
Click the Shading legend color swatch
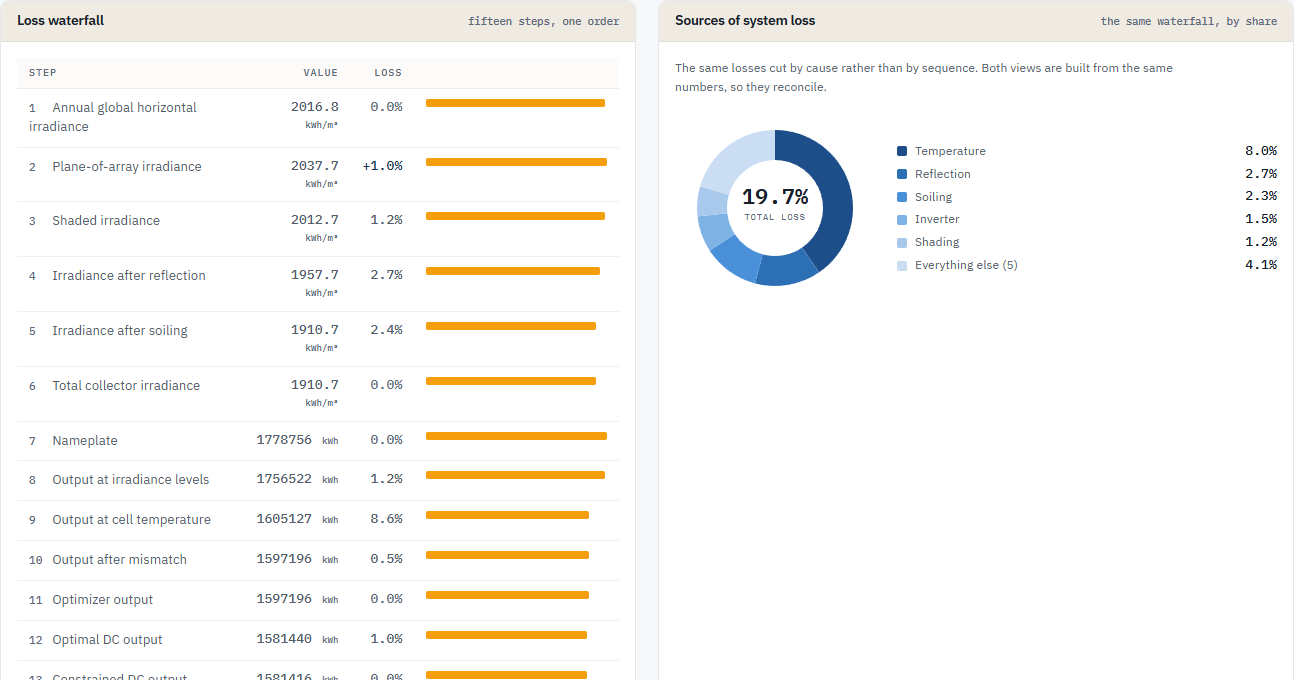902,242
